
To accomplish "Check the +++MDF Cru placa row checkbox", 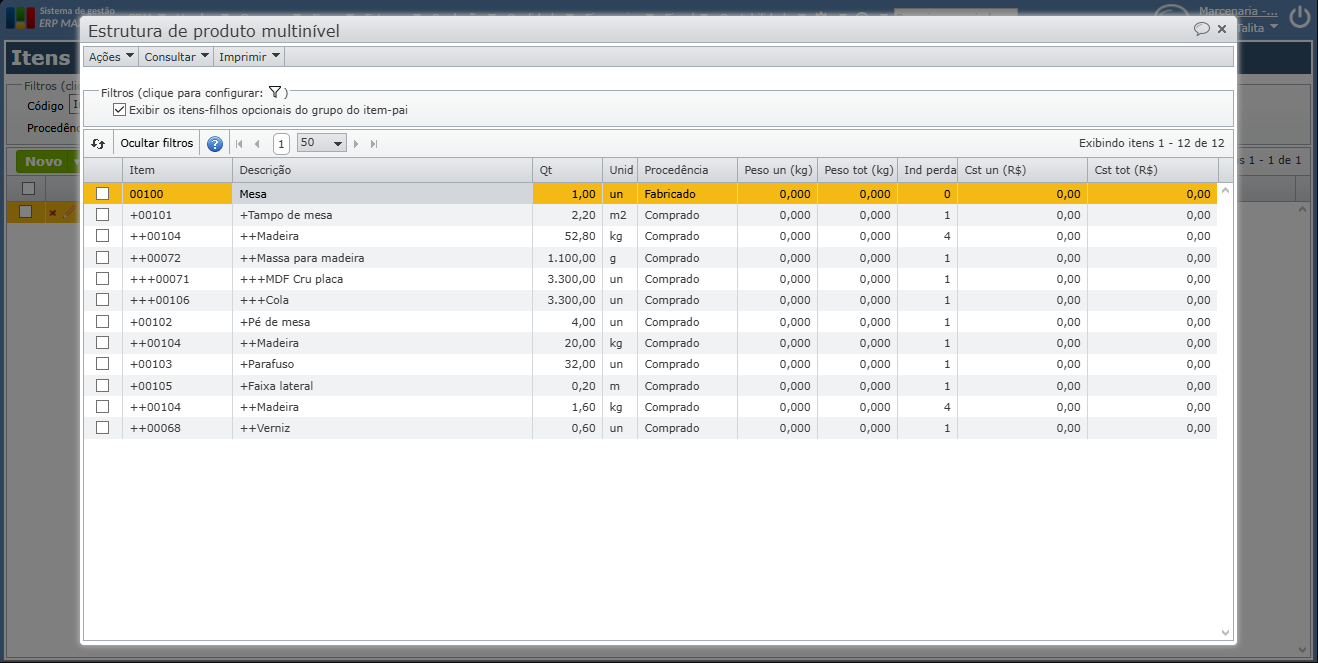I will click(102, 279).
